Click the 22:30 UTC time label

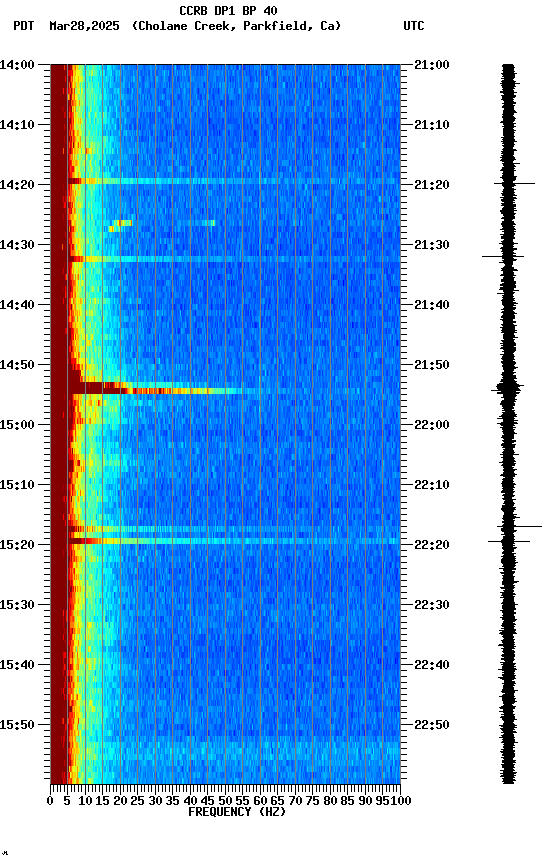(x=432, y=605)
